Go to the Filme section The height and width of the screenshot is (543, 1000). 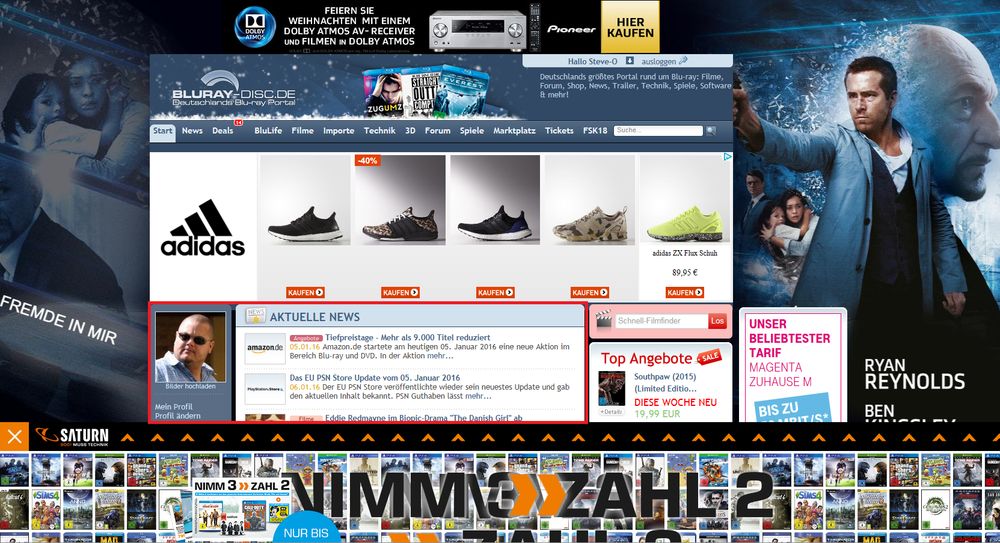[302, 131]
